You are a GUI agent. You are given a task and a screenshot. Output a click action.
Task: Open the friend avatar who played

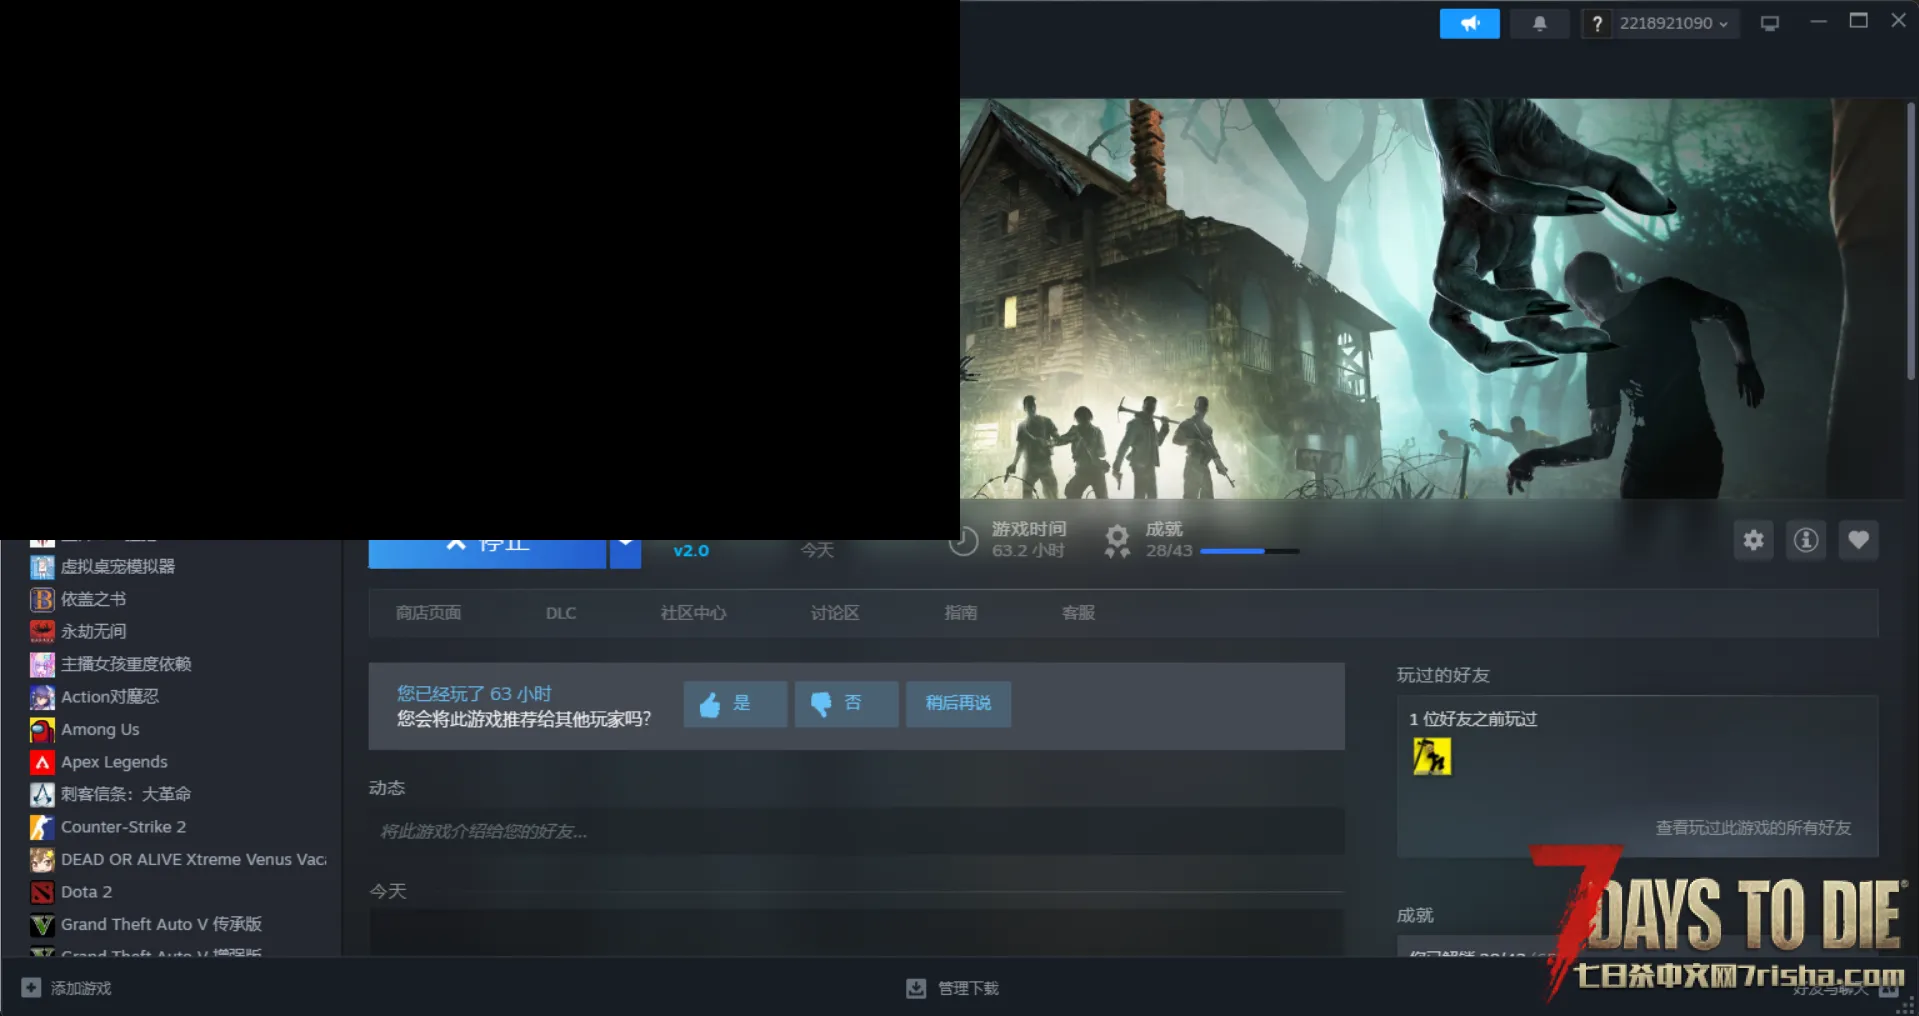point(1431,757)
